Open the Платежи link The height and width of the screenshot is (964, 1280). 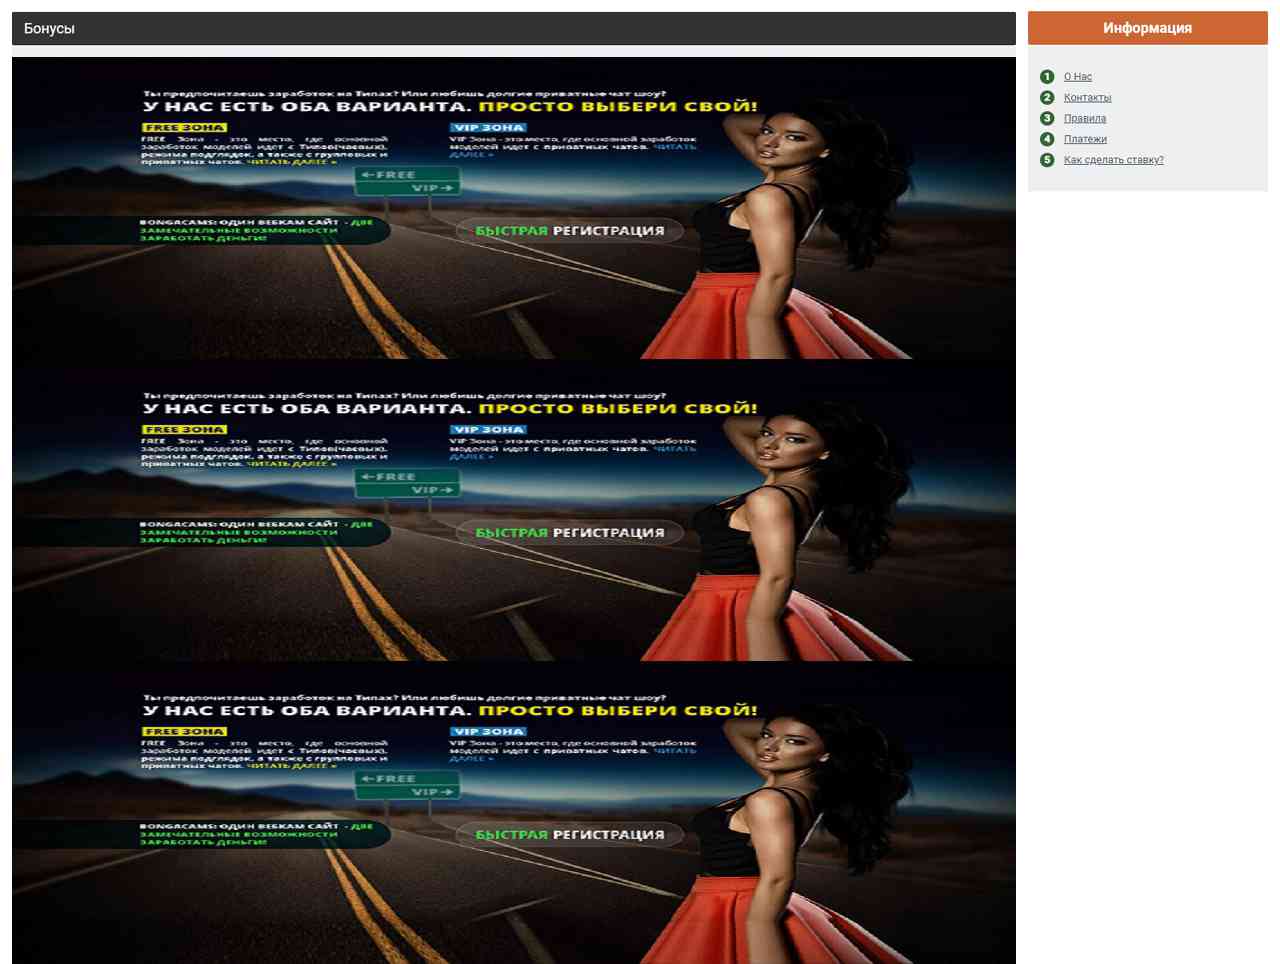[x=1085, y=140]
